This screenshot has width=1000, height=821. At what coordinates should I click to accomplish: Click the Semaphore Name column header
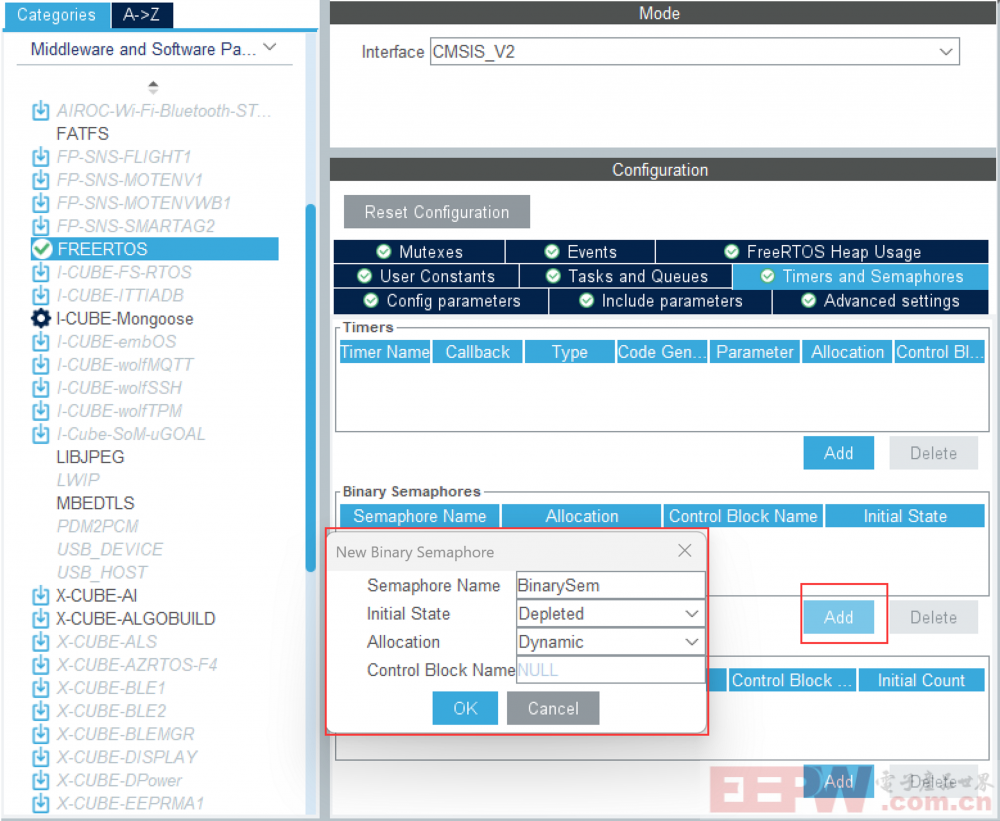[420, 515]
